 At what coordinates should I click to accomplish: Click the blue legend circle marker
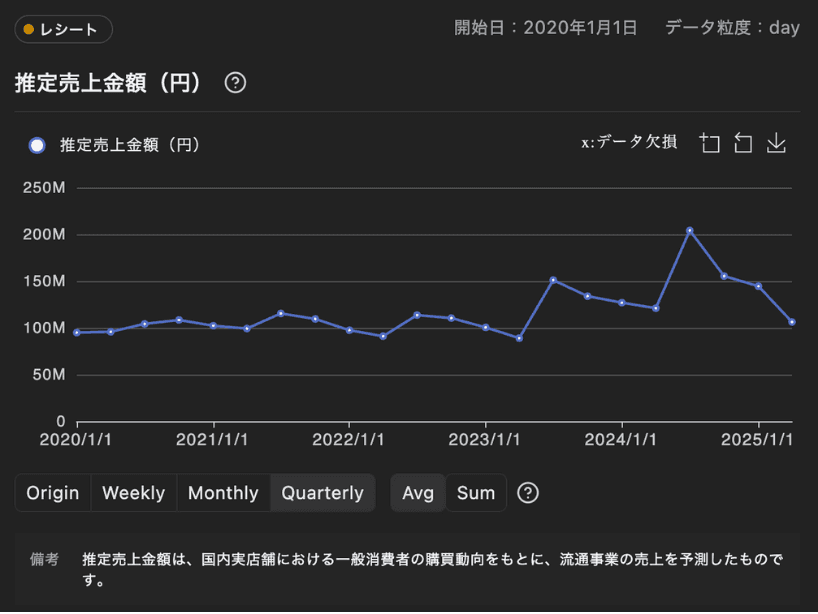[x=38, y=145]
